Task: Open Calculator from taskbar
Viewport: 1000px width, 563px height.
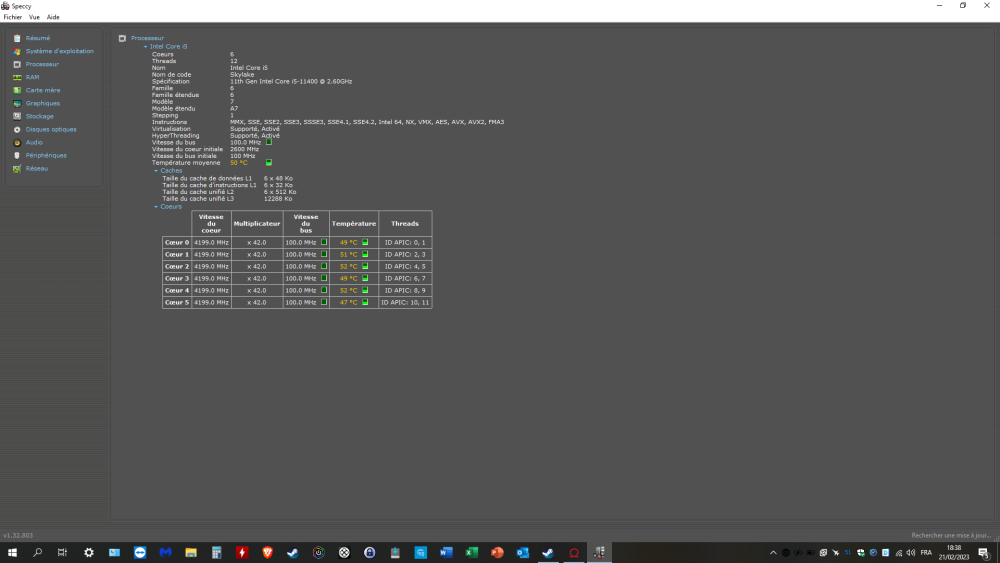Action: click(216, 553)
